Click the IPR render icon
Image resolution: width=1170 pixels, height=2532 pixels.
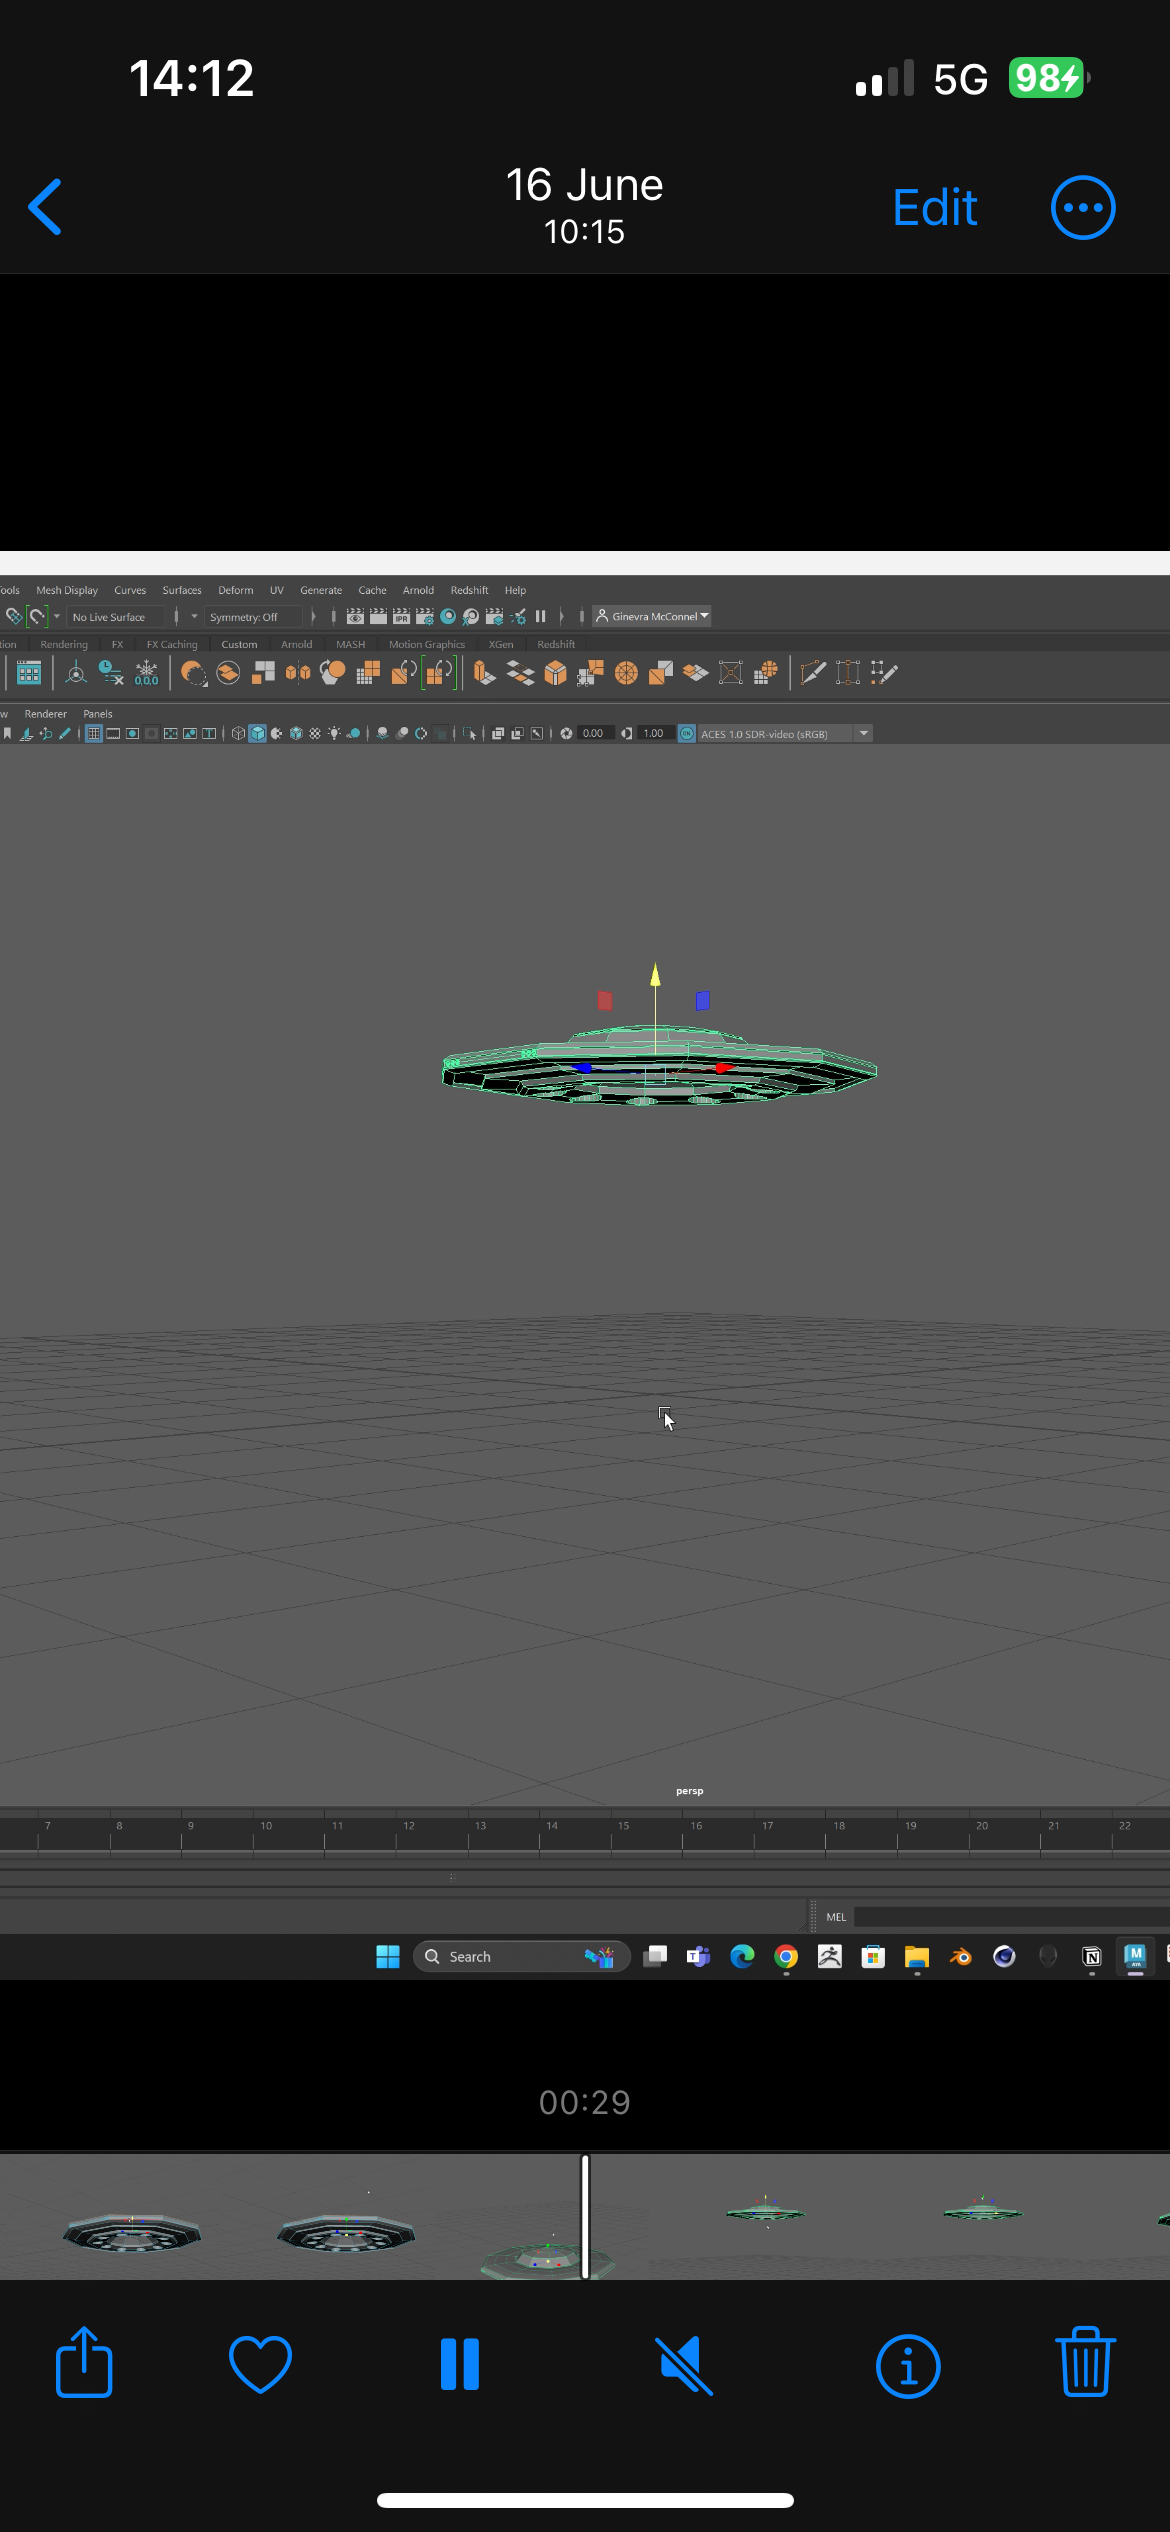point(401,617)
